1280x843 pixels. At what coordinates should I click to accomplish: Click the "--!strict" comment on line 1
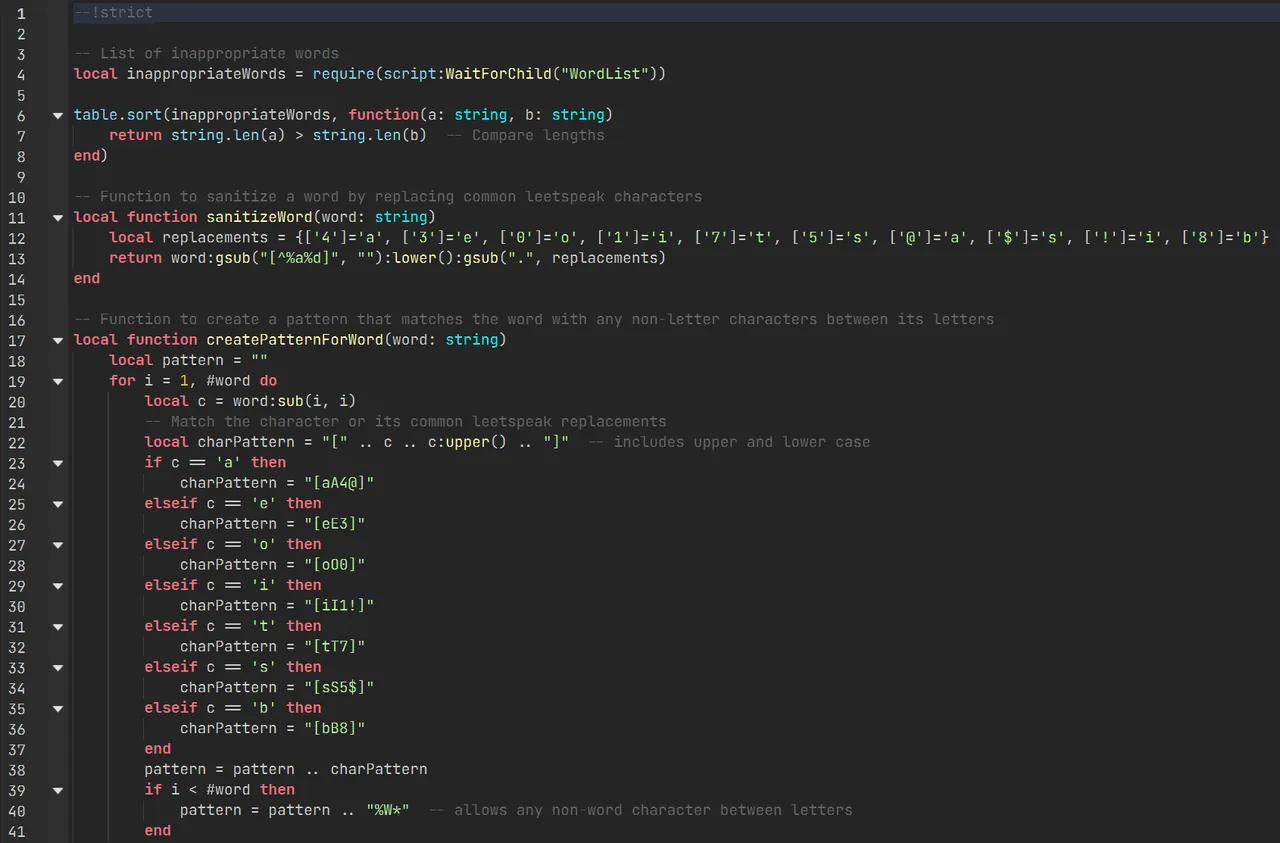pos(114,13)
